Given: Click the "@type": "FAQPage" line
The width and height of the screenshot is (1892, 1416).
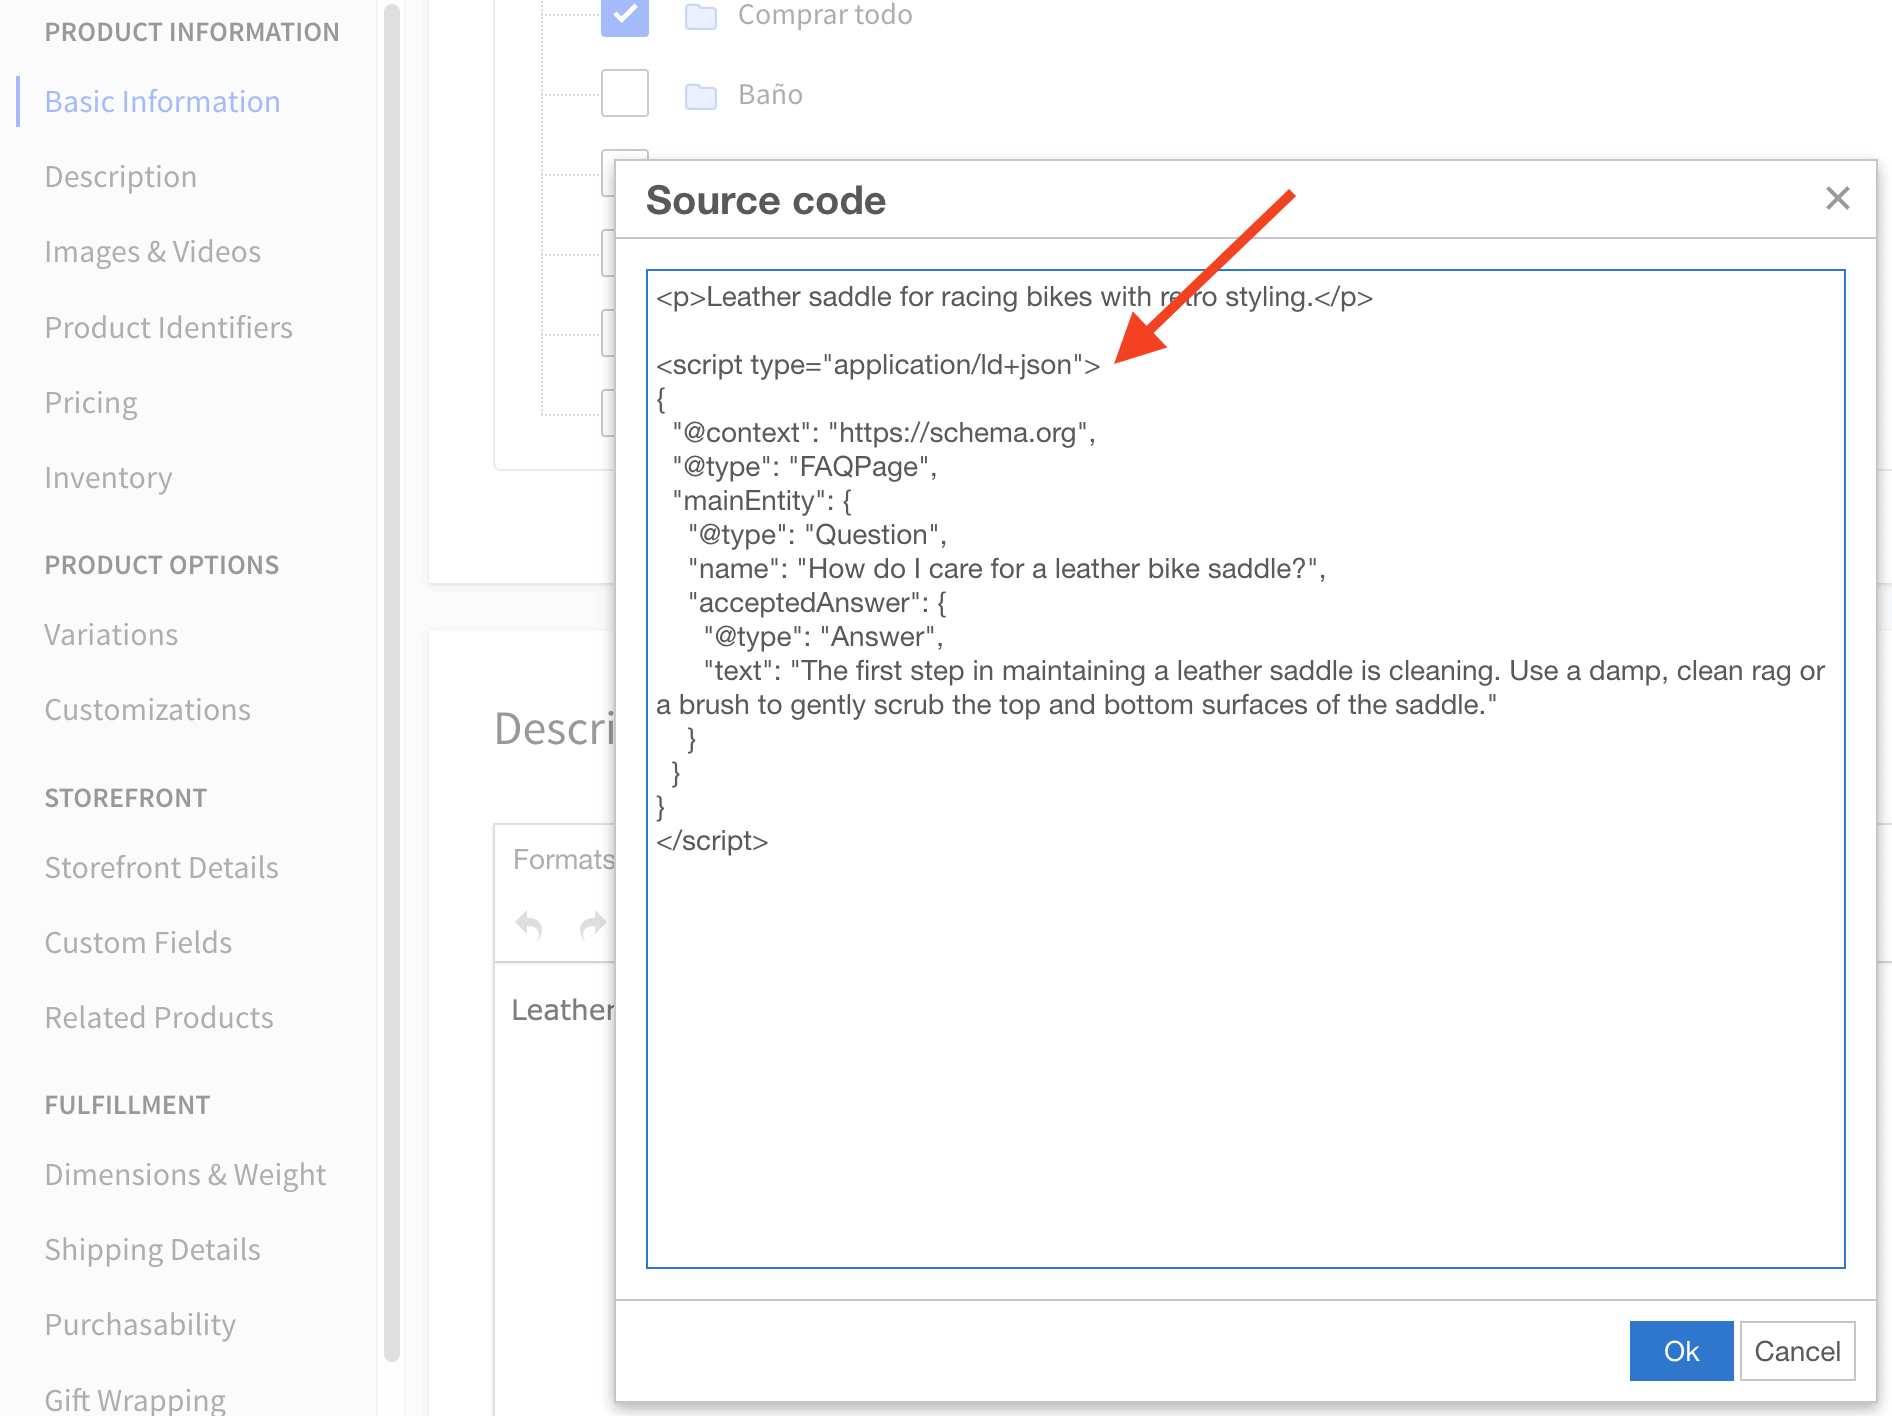Looking at the screenshot, I should pyautogui.click(x=805, y=467).
